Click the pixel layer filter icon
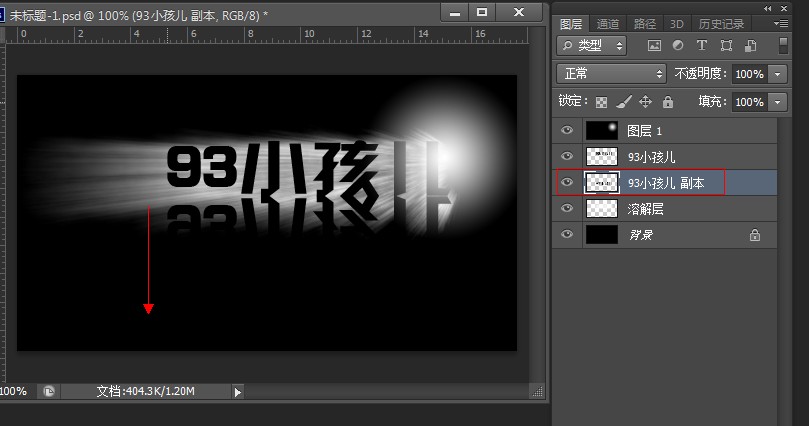Image resolution: width=809 pixels, height=426 pixels. [x=655, y=46]
